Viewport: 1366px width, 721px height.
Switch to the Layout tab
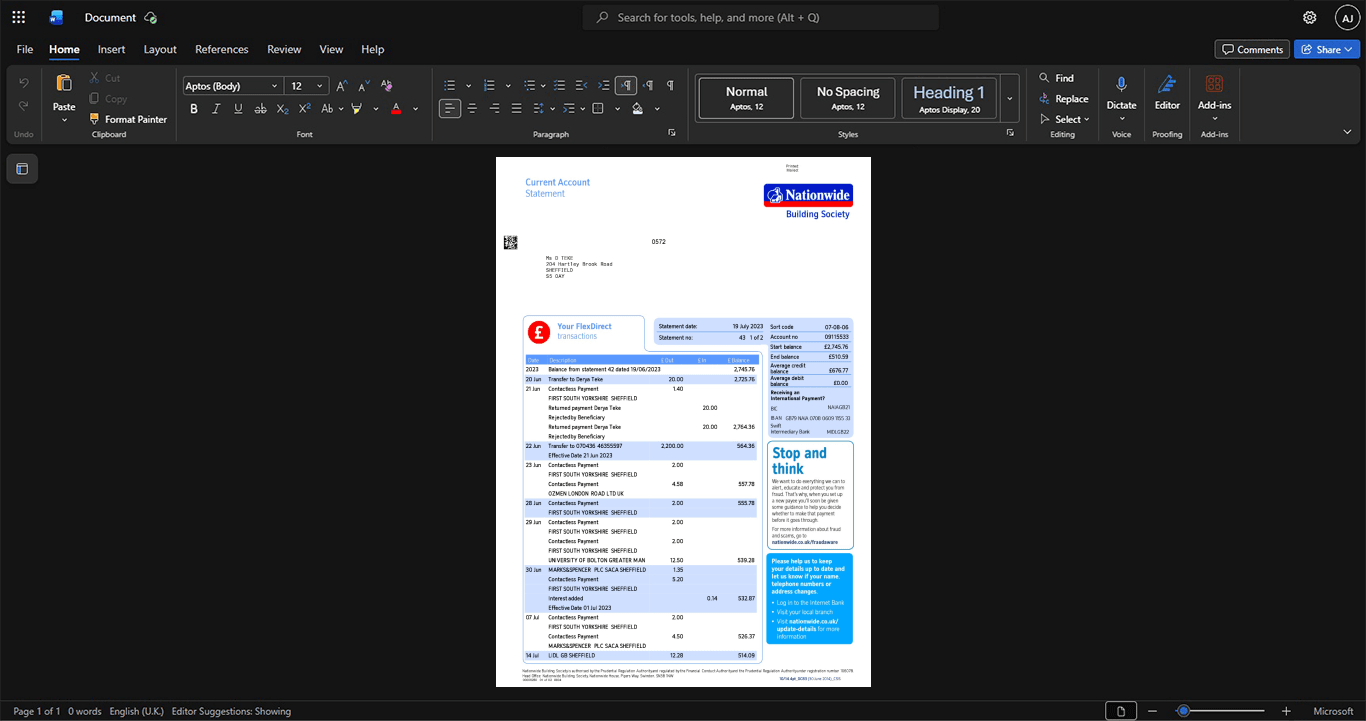[x=160, y=49]
